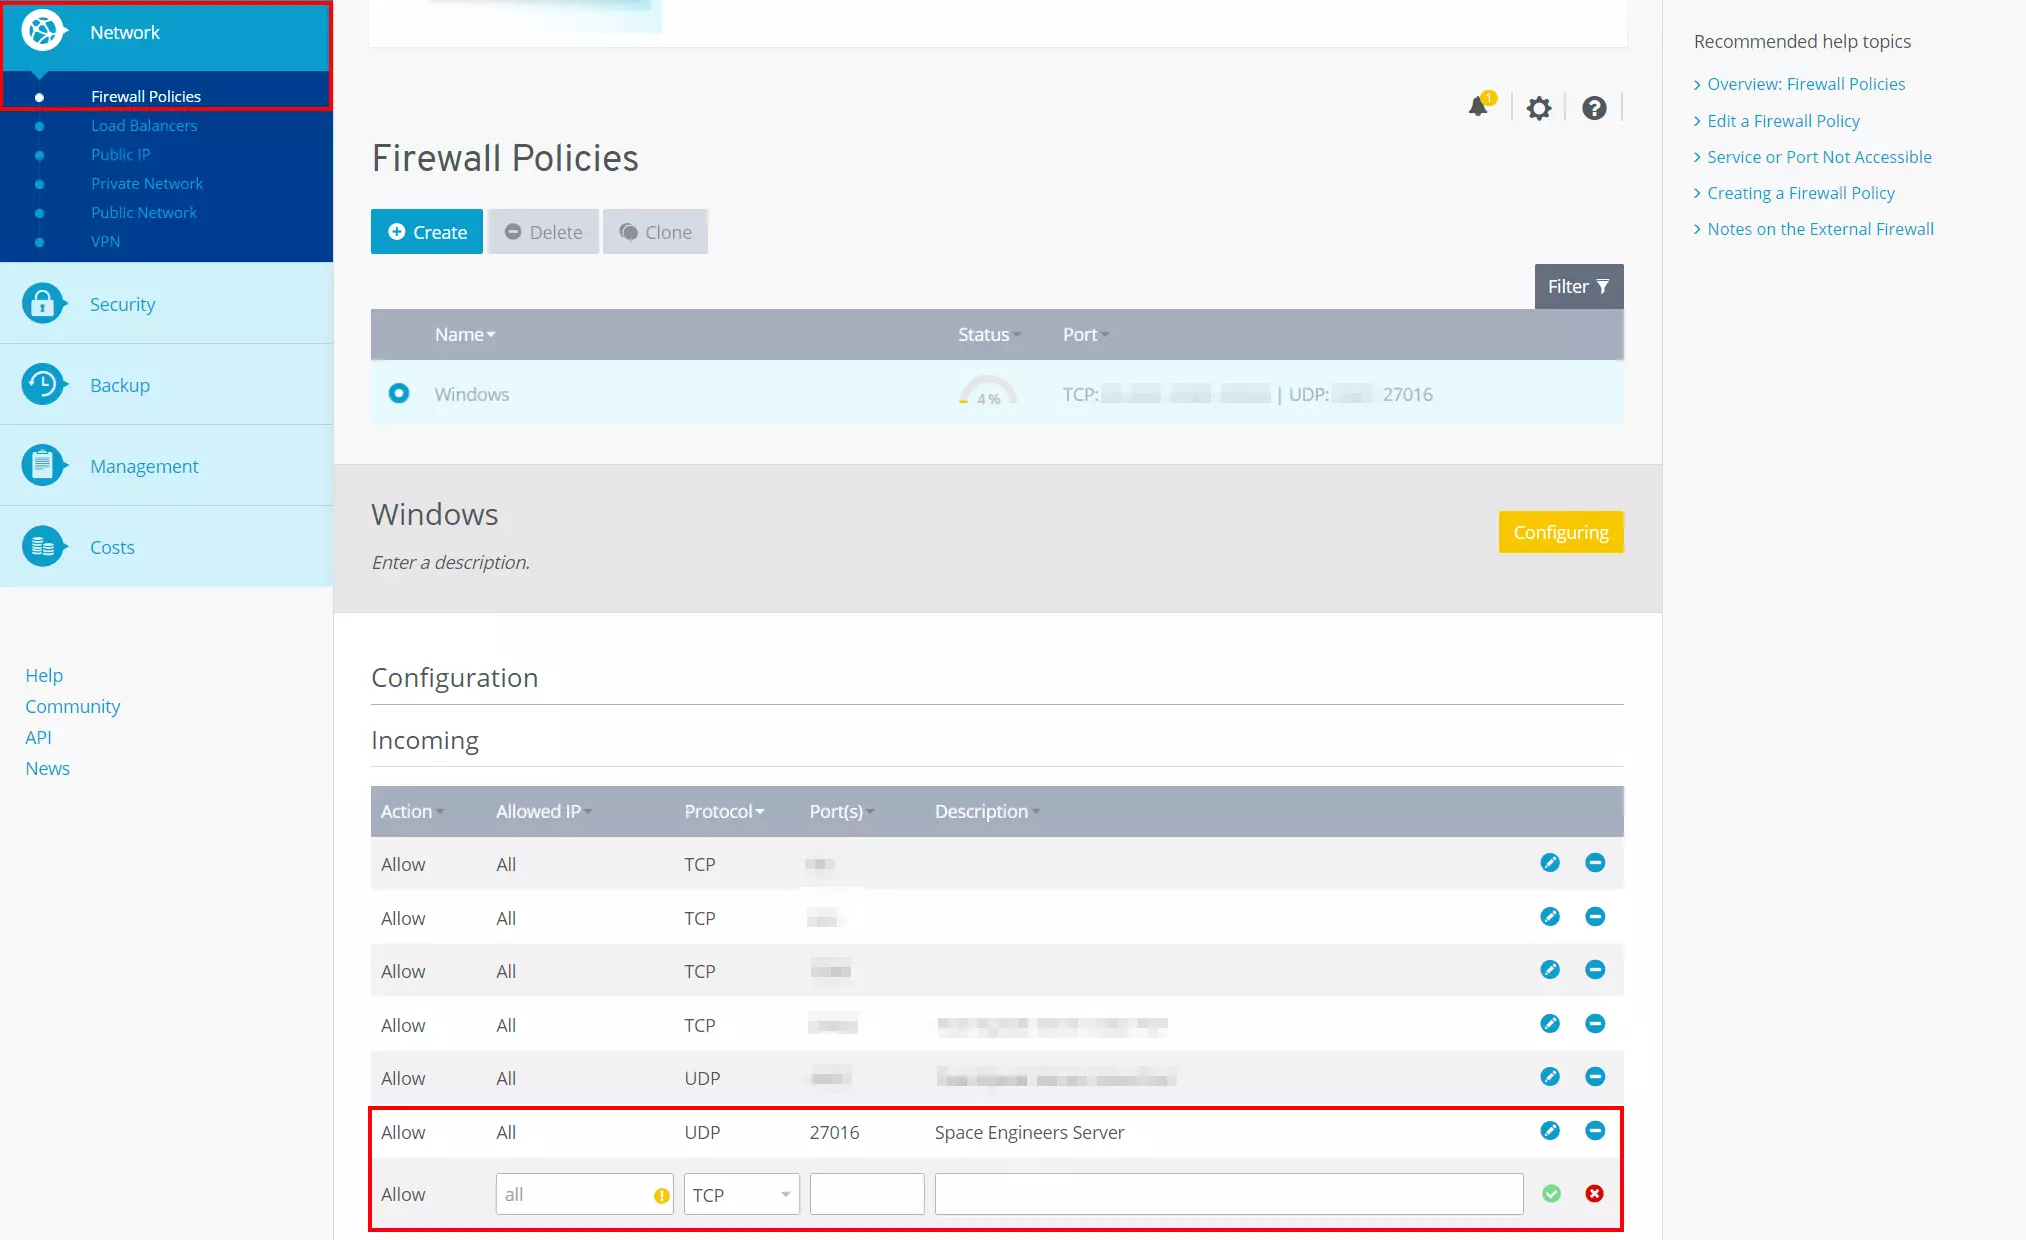Image resolution: width=2026 pixels, height=1240 pixels.
Task: Edit the second TCP incoming rule
Action: click(x=1550, y=916)
